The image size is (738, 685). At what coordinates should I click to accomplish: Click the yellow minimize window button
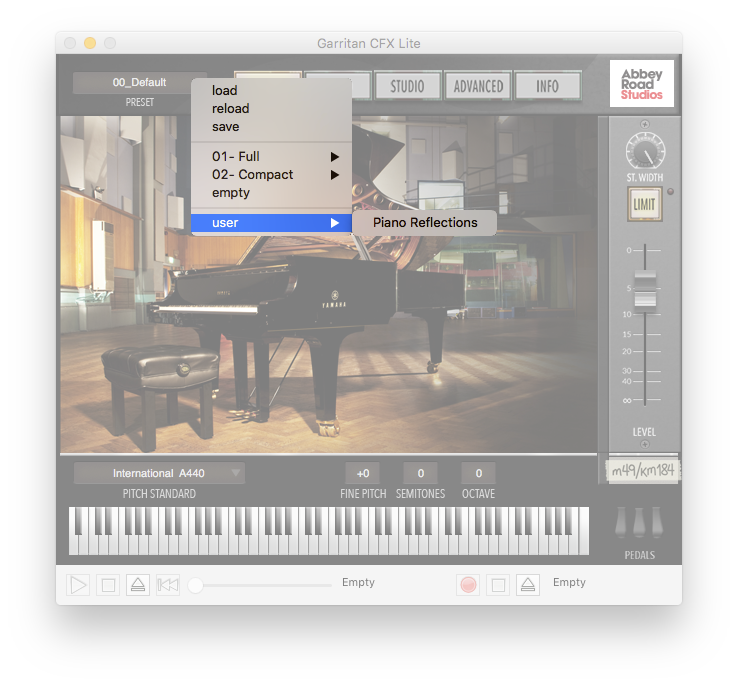coord(90,43)
